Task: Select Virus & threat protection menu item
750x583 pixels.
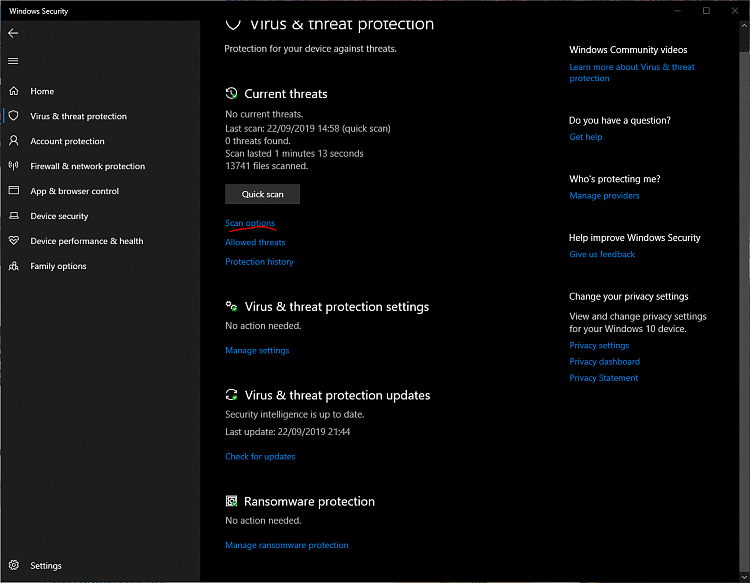Action: tap(78, 116)
